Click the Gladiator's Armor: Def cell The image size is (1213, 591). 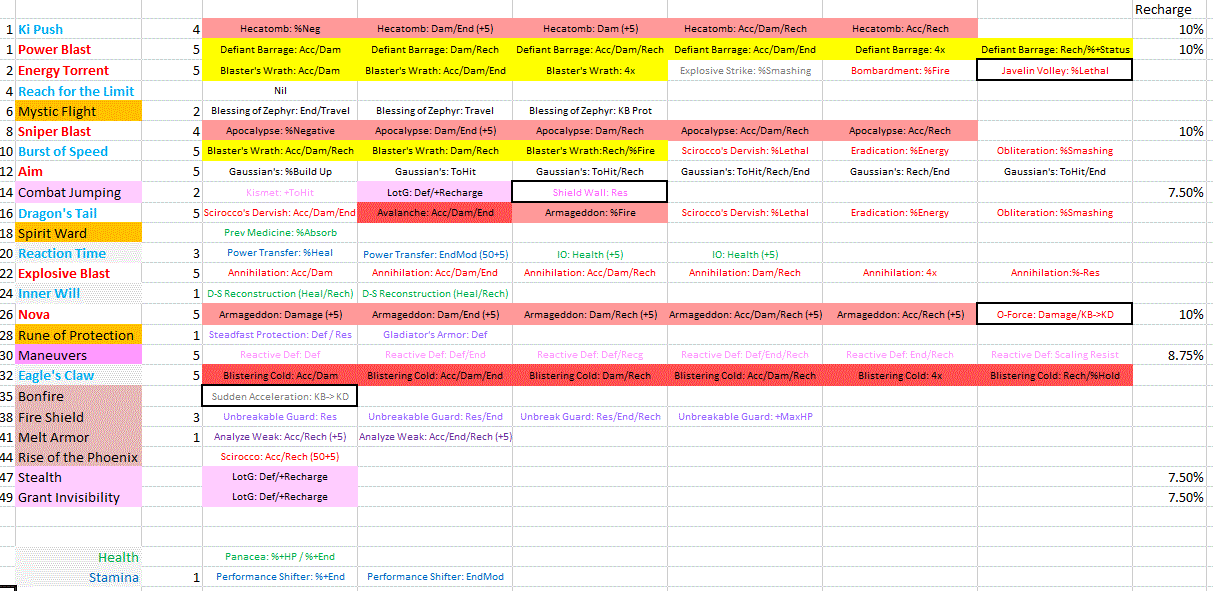[x=435, y=335]
